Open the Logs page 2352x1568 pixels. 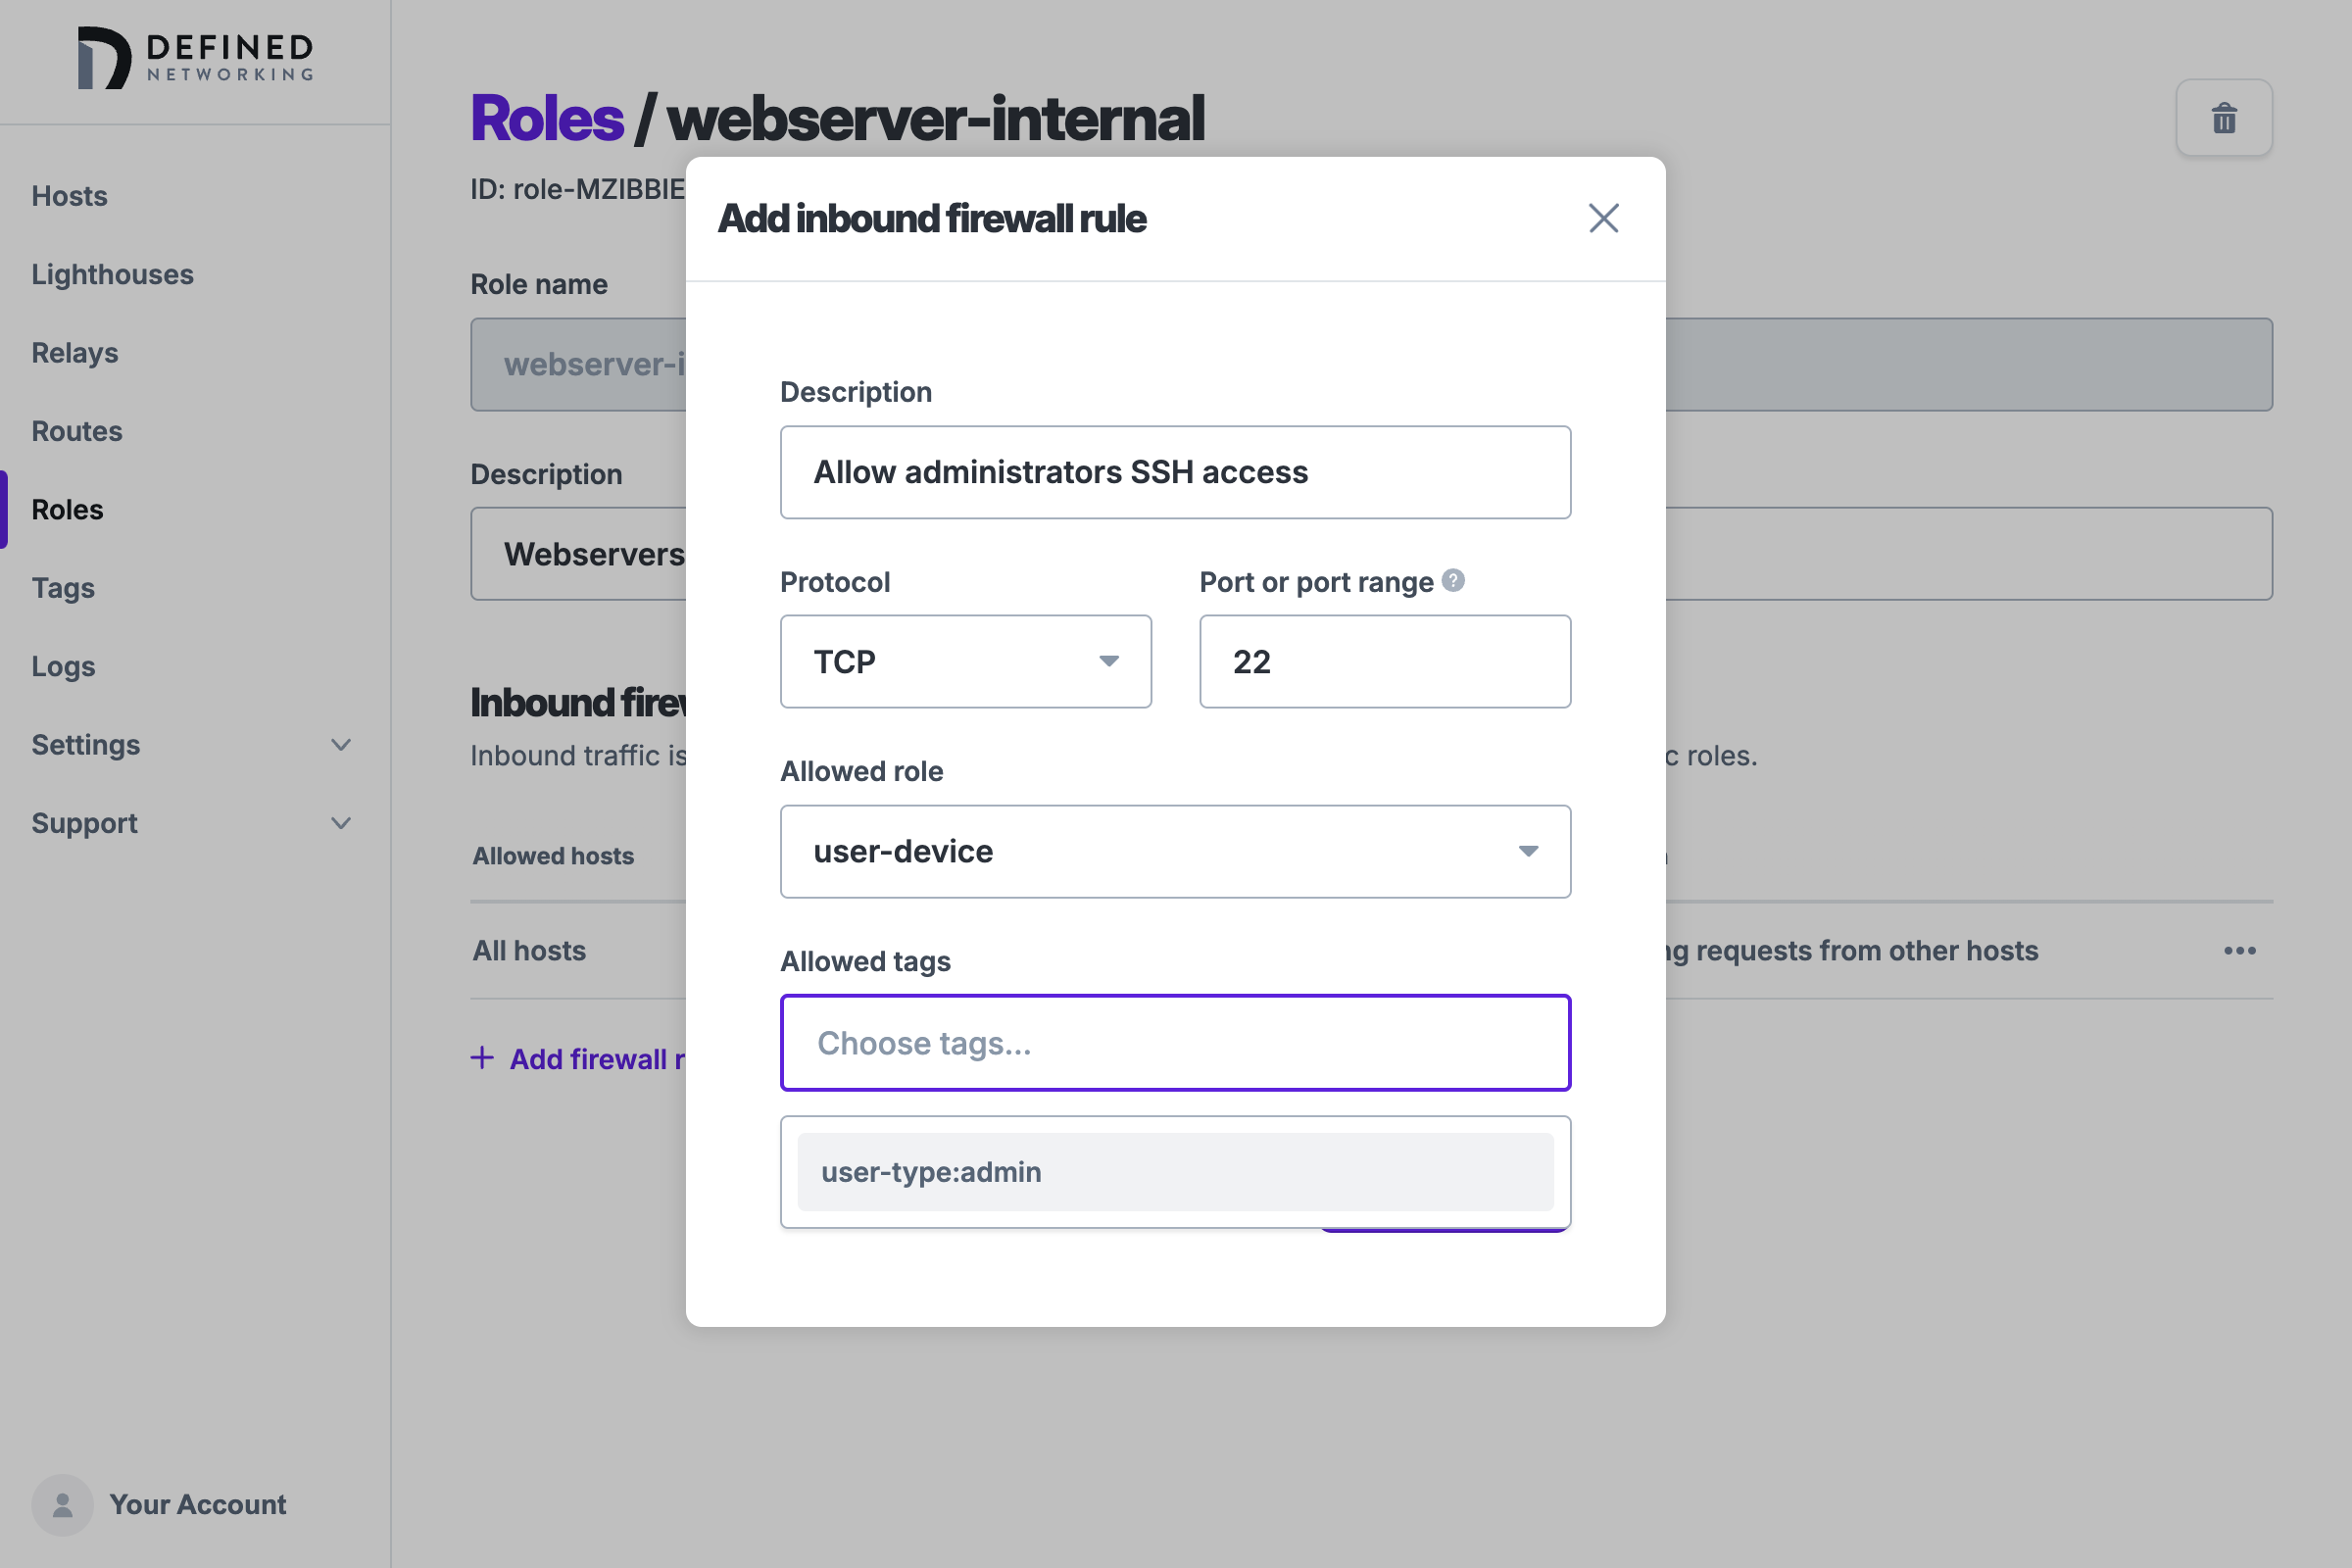click(x=62, y=666)
